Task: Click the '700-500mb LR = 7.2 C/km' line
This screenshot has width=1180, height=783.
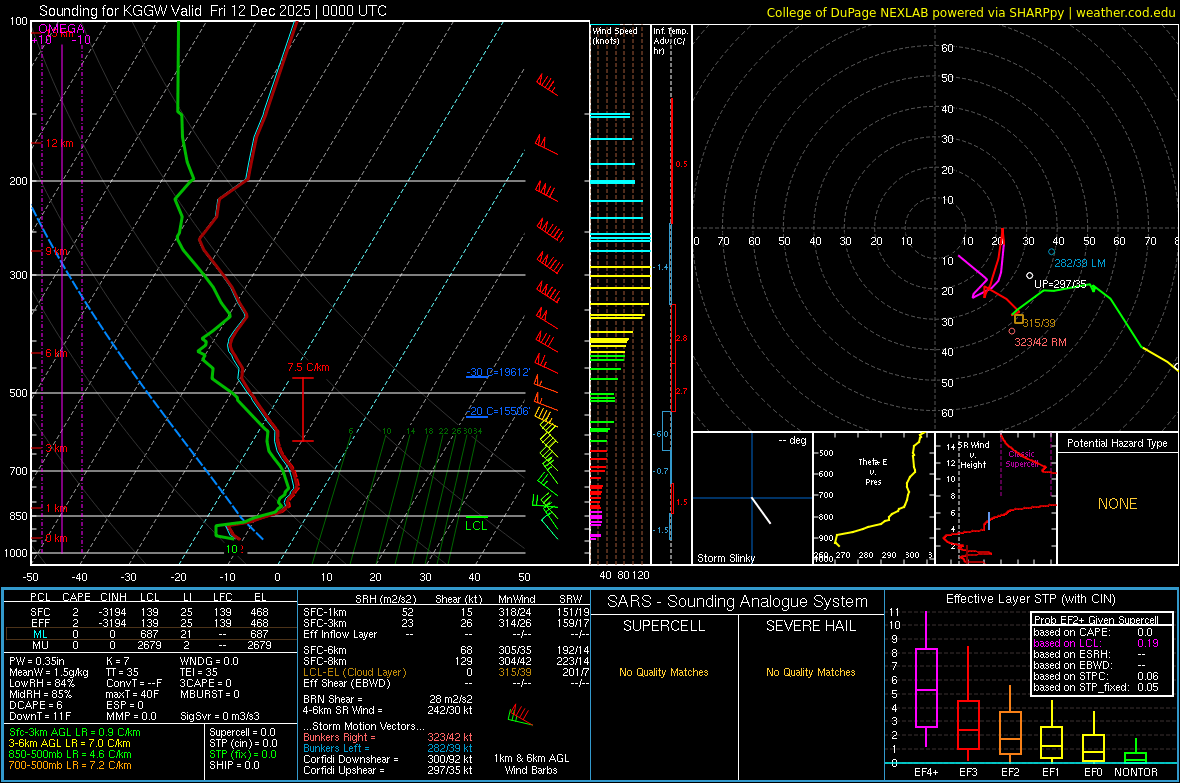Action: point(70,765)
